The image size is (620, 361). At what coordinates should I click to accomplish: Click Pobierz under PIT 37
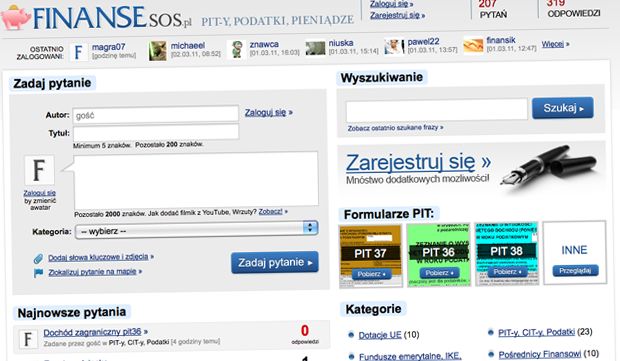click(371, 274)
